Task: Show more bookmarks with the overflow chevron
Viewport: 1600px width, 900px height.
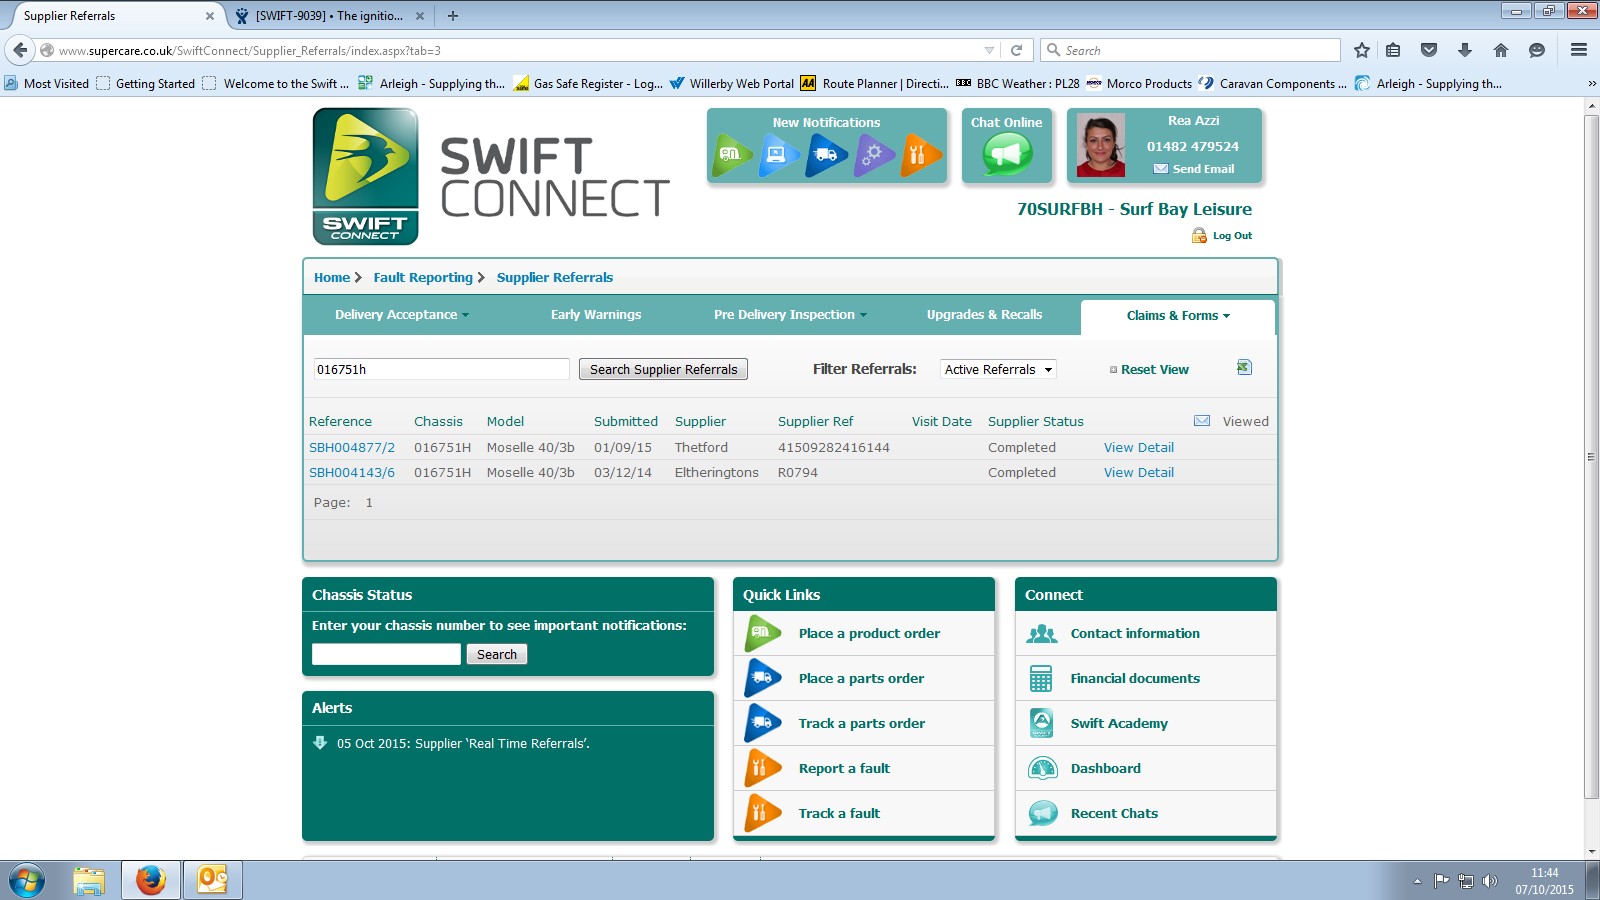Action: [1591, 84]
